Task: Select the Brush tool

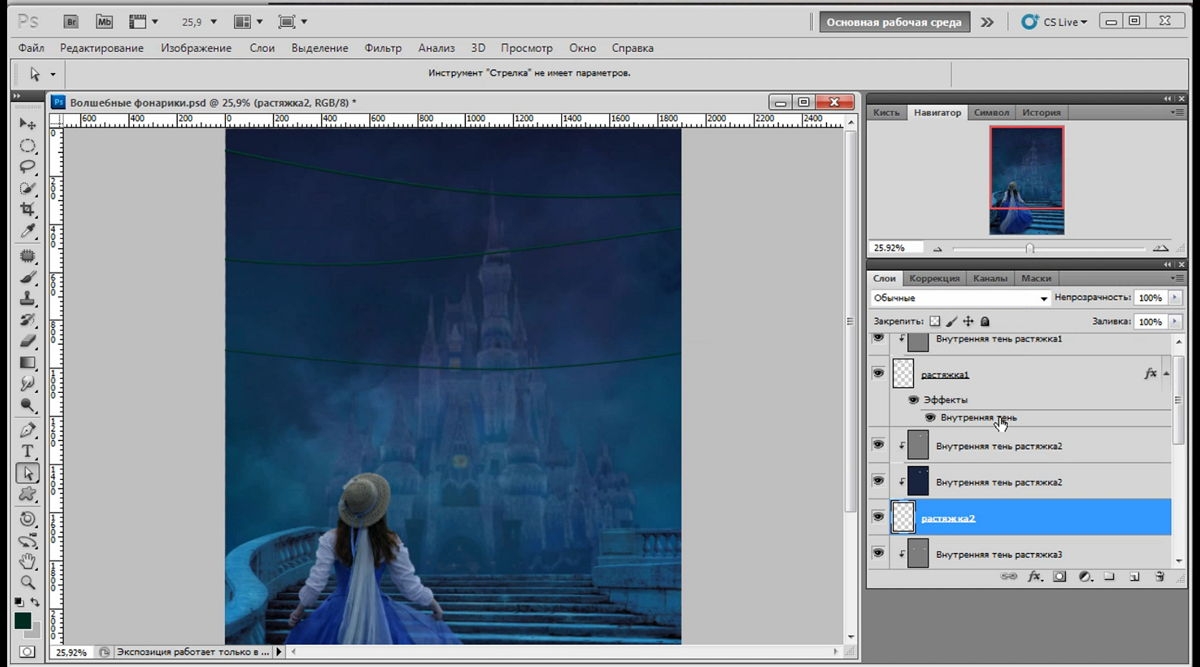Action: click(28, 277)
